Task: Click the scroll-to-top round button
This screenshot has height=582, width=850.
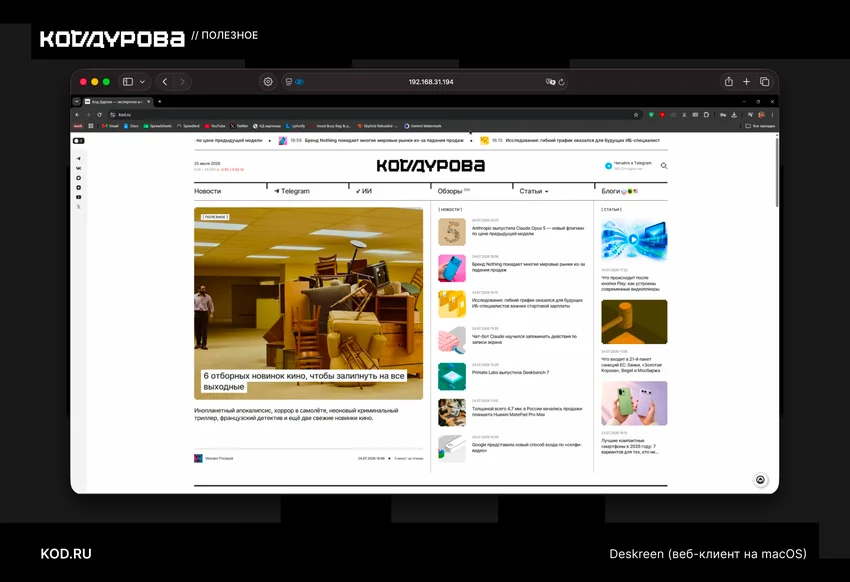Action: point(761,480)
